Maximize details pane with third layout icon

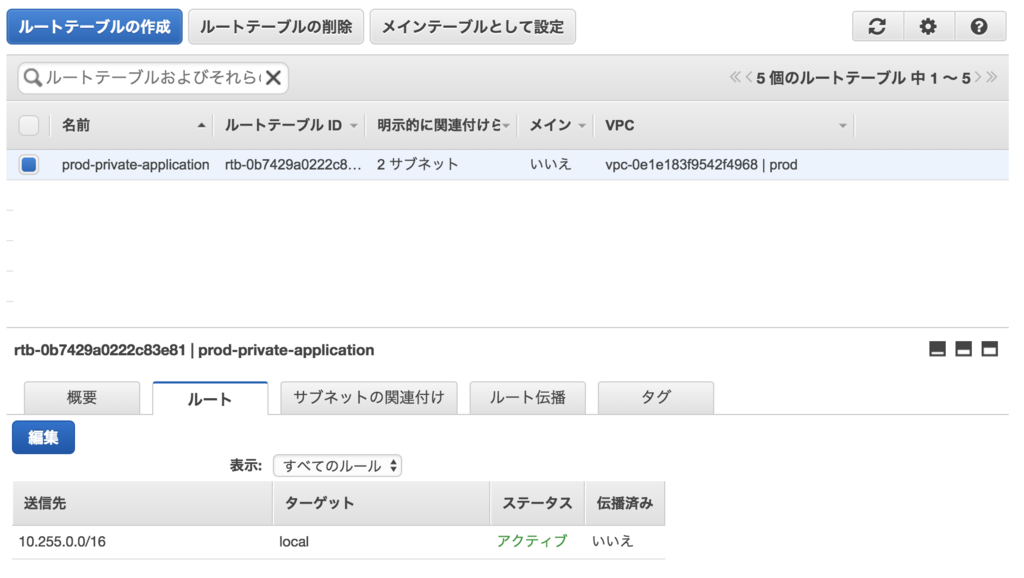[x=989, y=349]
